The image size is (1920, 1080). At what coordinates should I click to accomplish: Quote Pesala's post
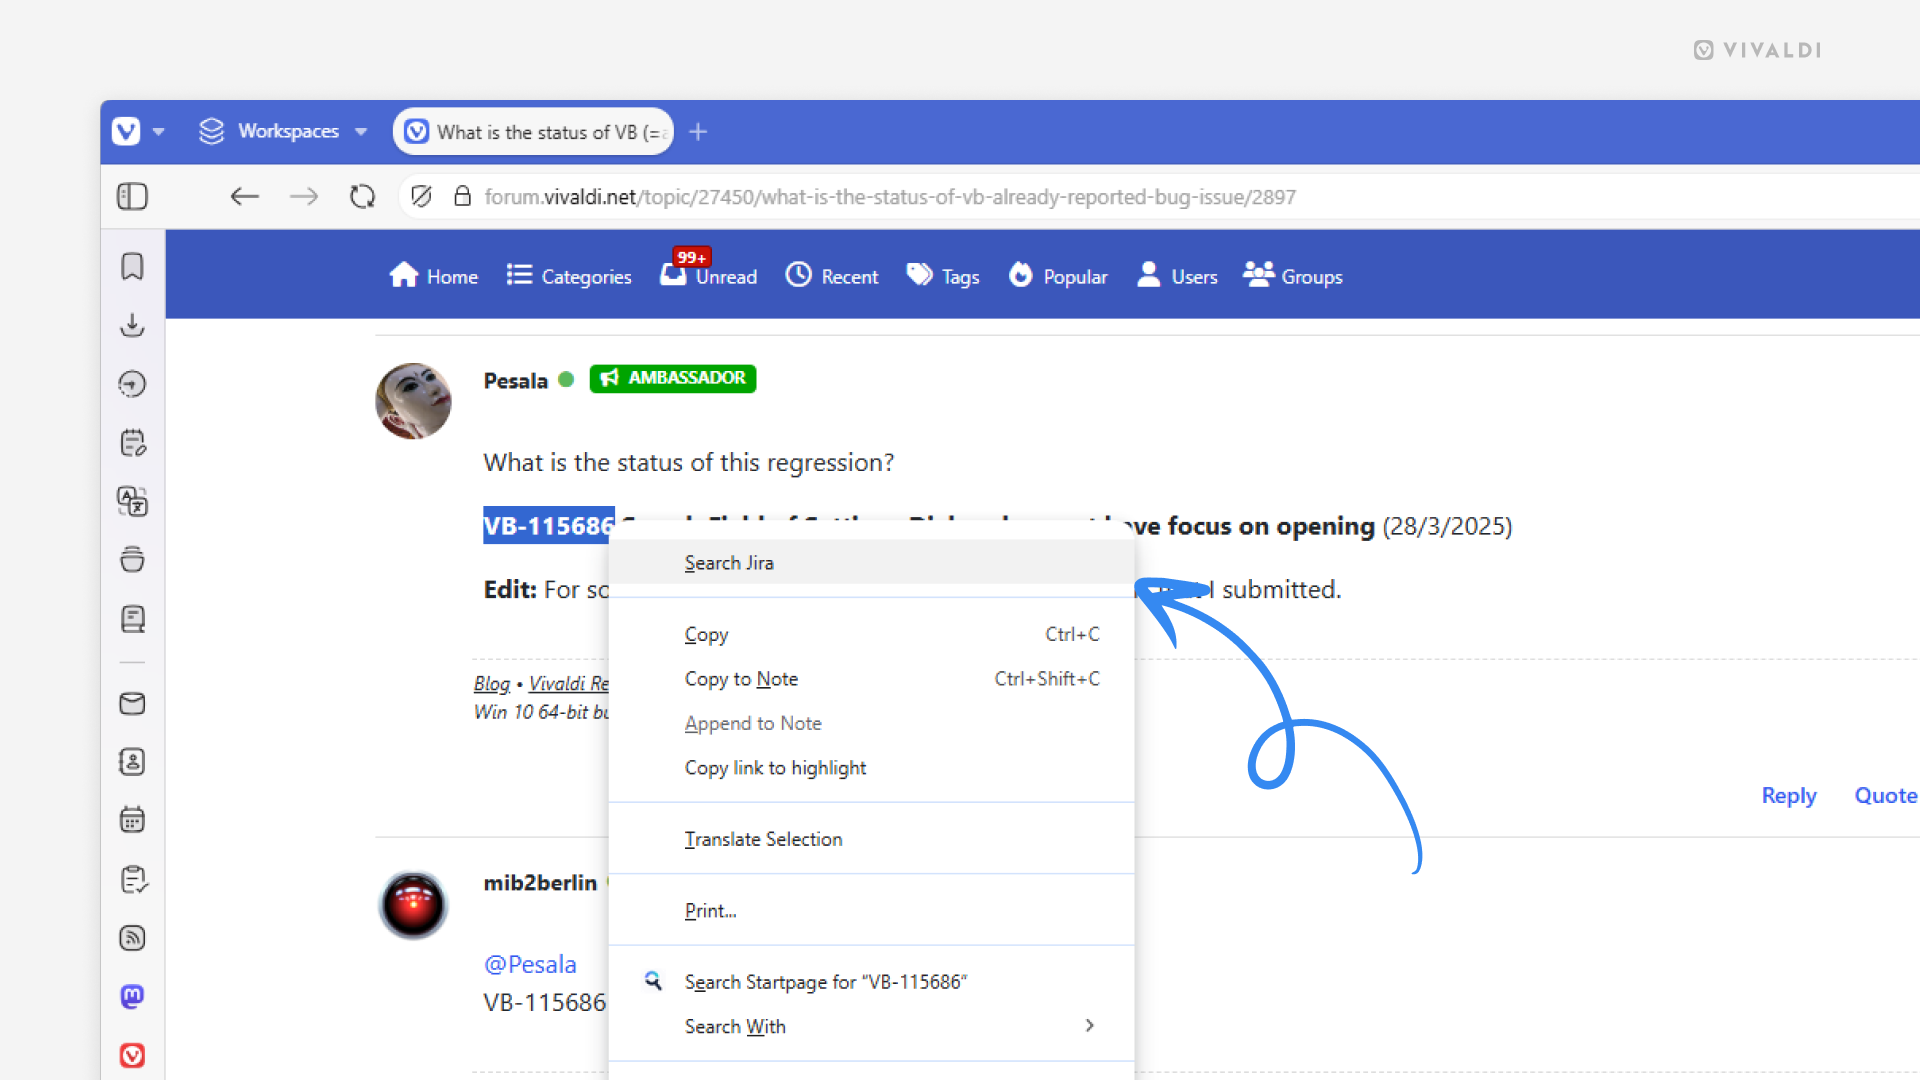(x=1885, y=795)
